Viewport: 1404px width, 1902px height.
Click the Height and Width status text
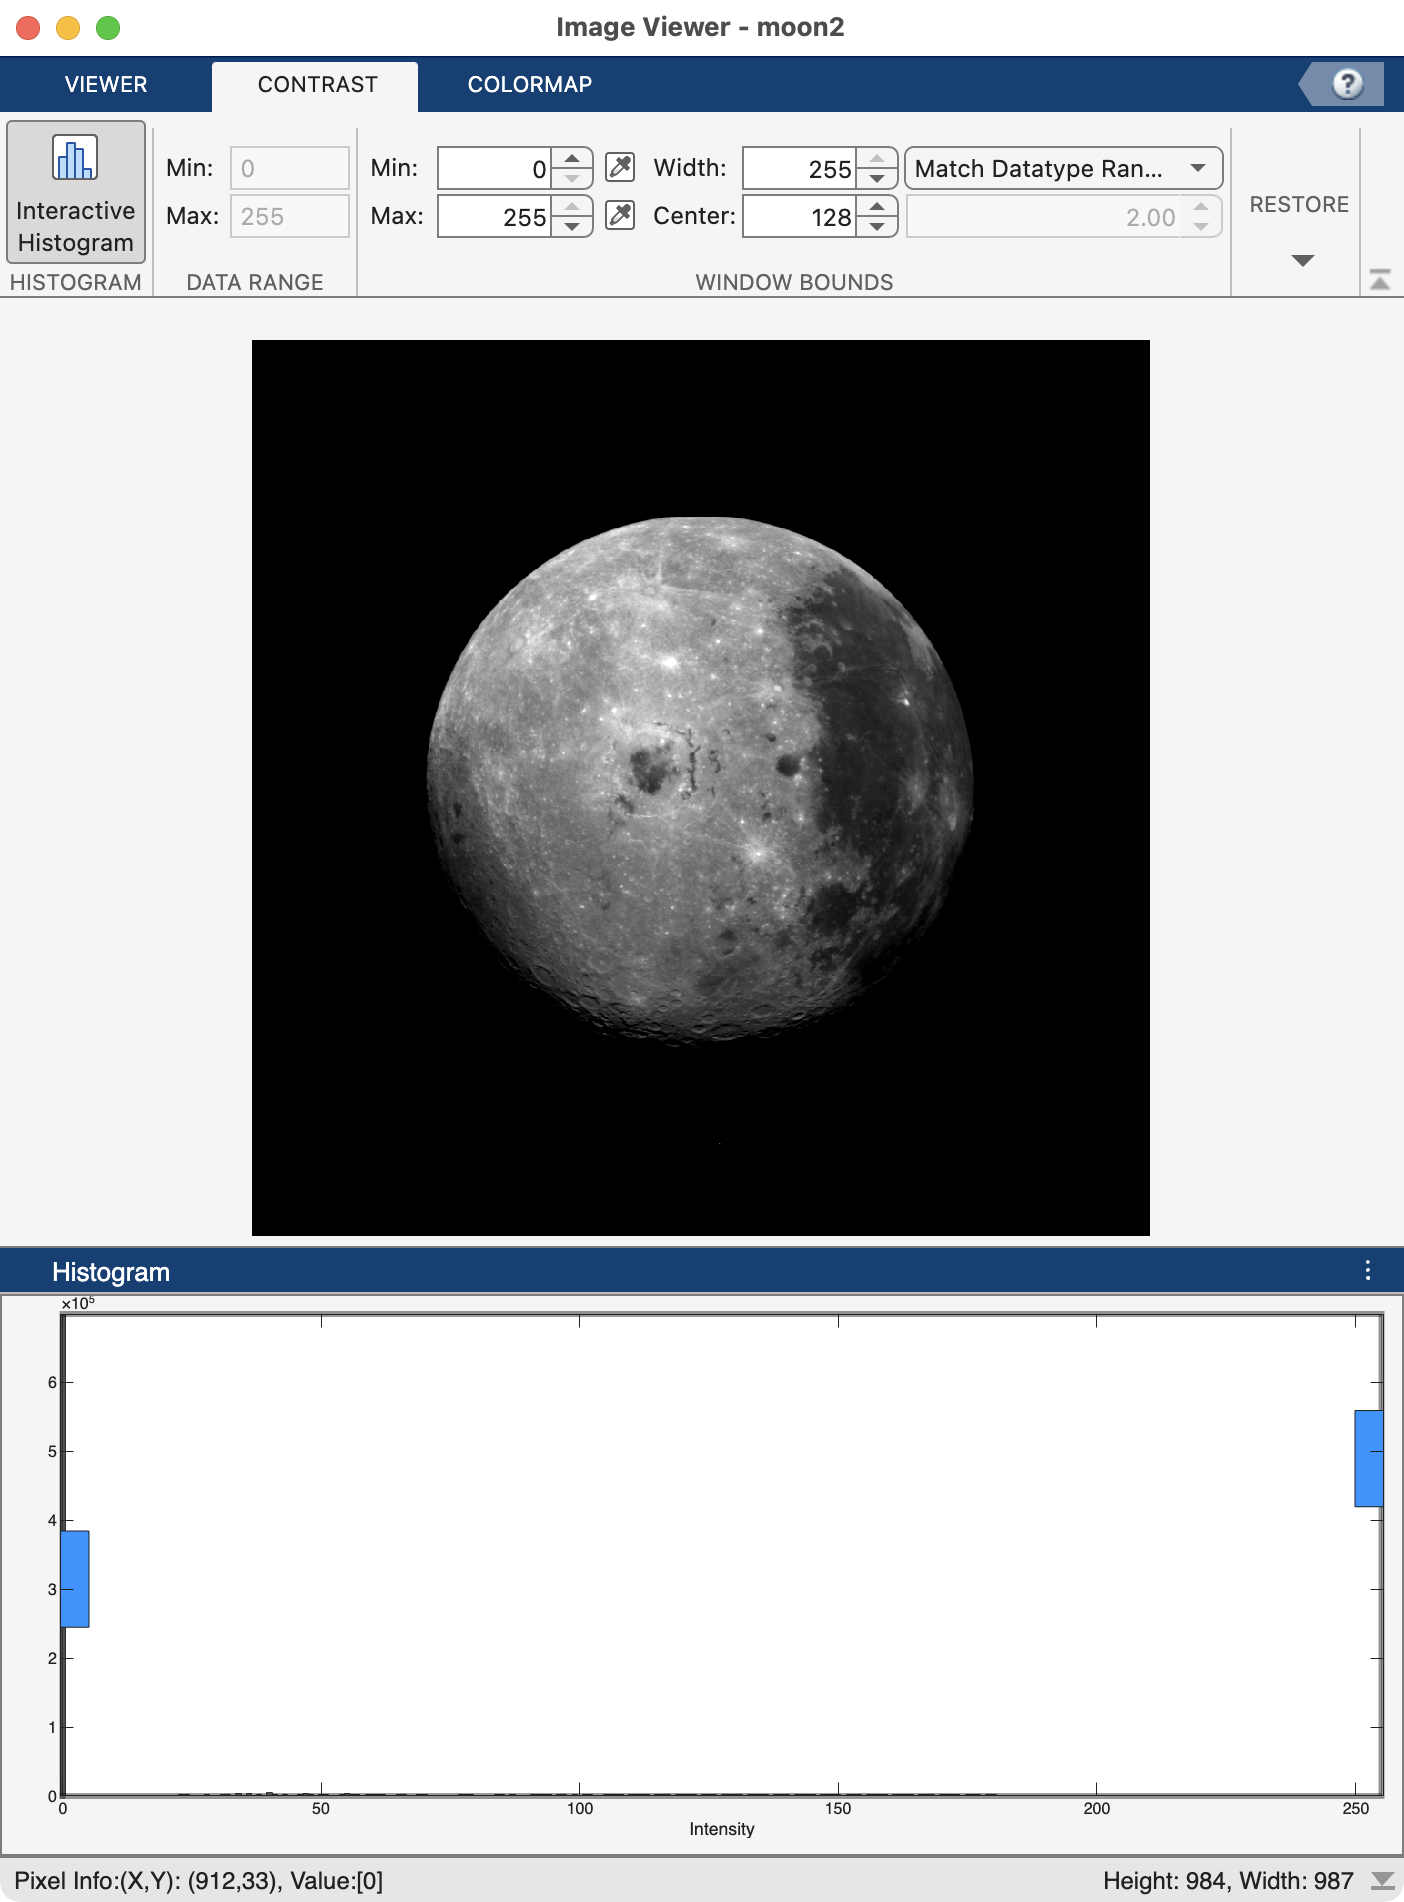(x=1228, y=1880)
